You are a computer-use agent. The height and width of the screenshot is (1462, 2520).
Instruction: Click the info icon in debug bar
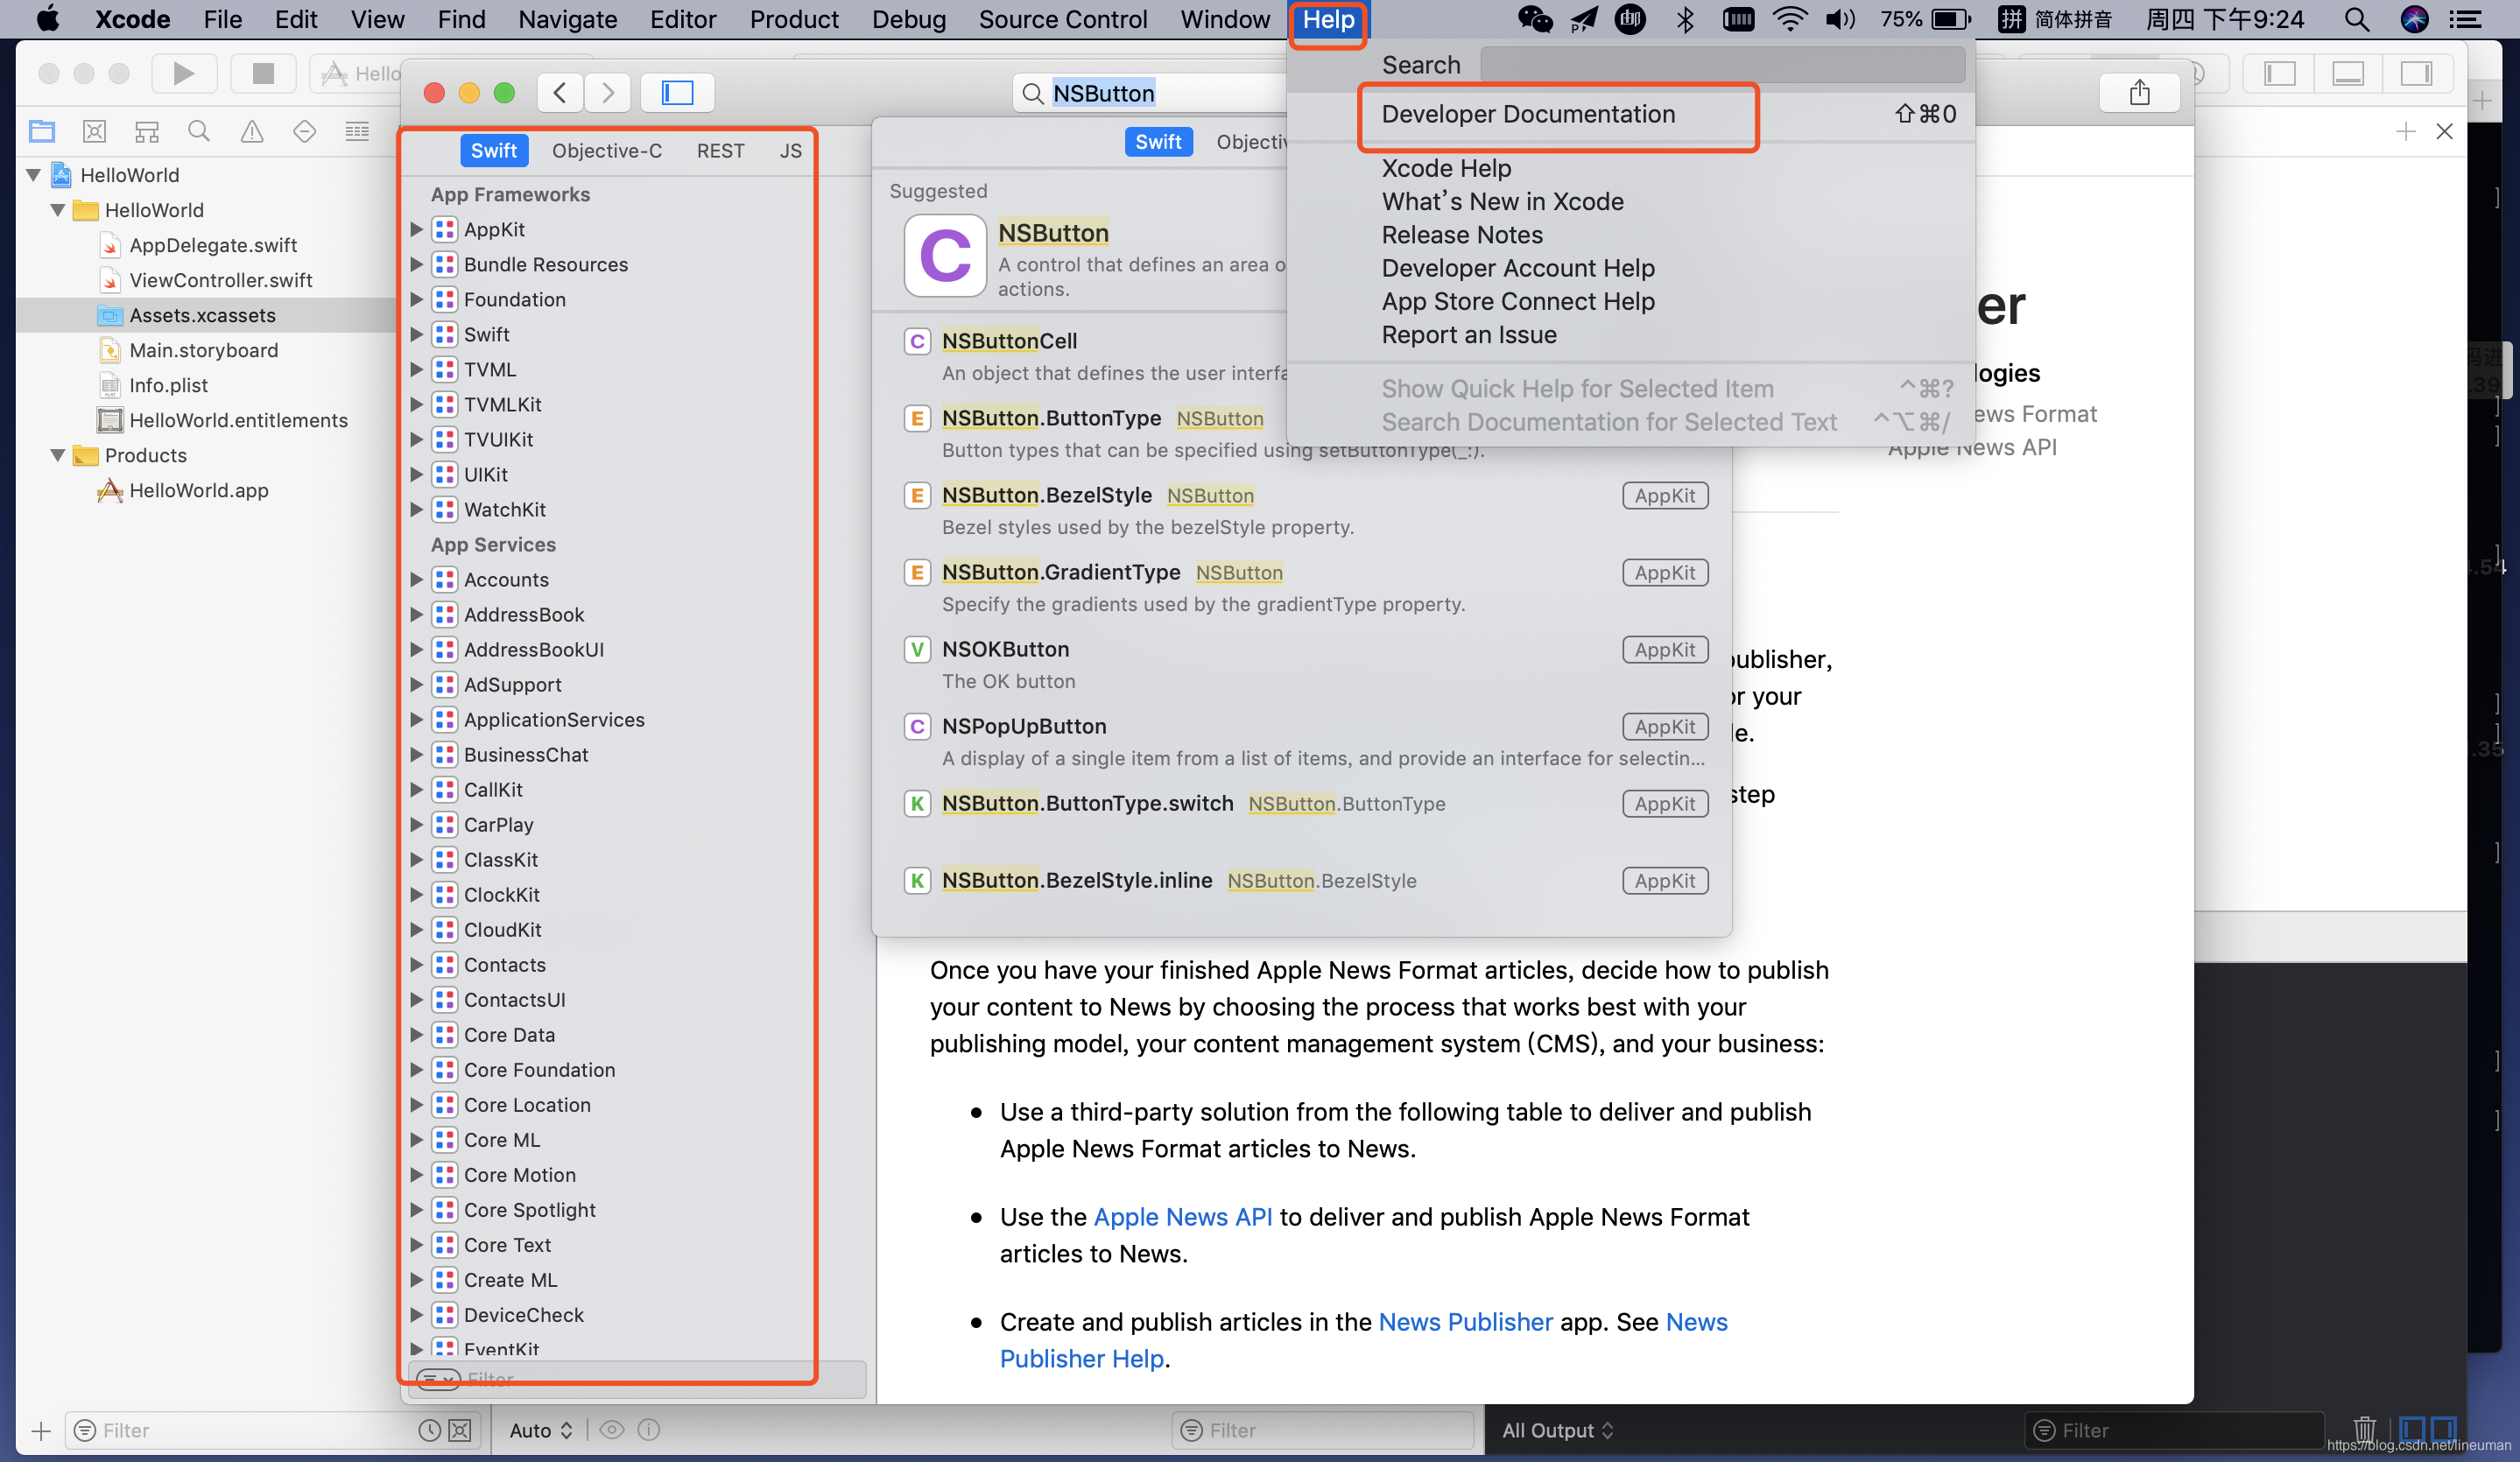click(x=649, y=1430)
